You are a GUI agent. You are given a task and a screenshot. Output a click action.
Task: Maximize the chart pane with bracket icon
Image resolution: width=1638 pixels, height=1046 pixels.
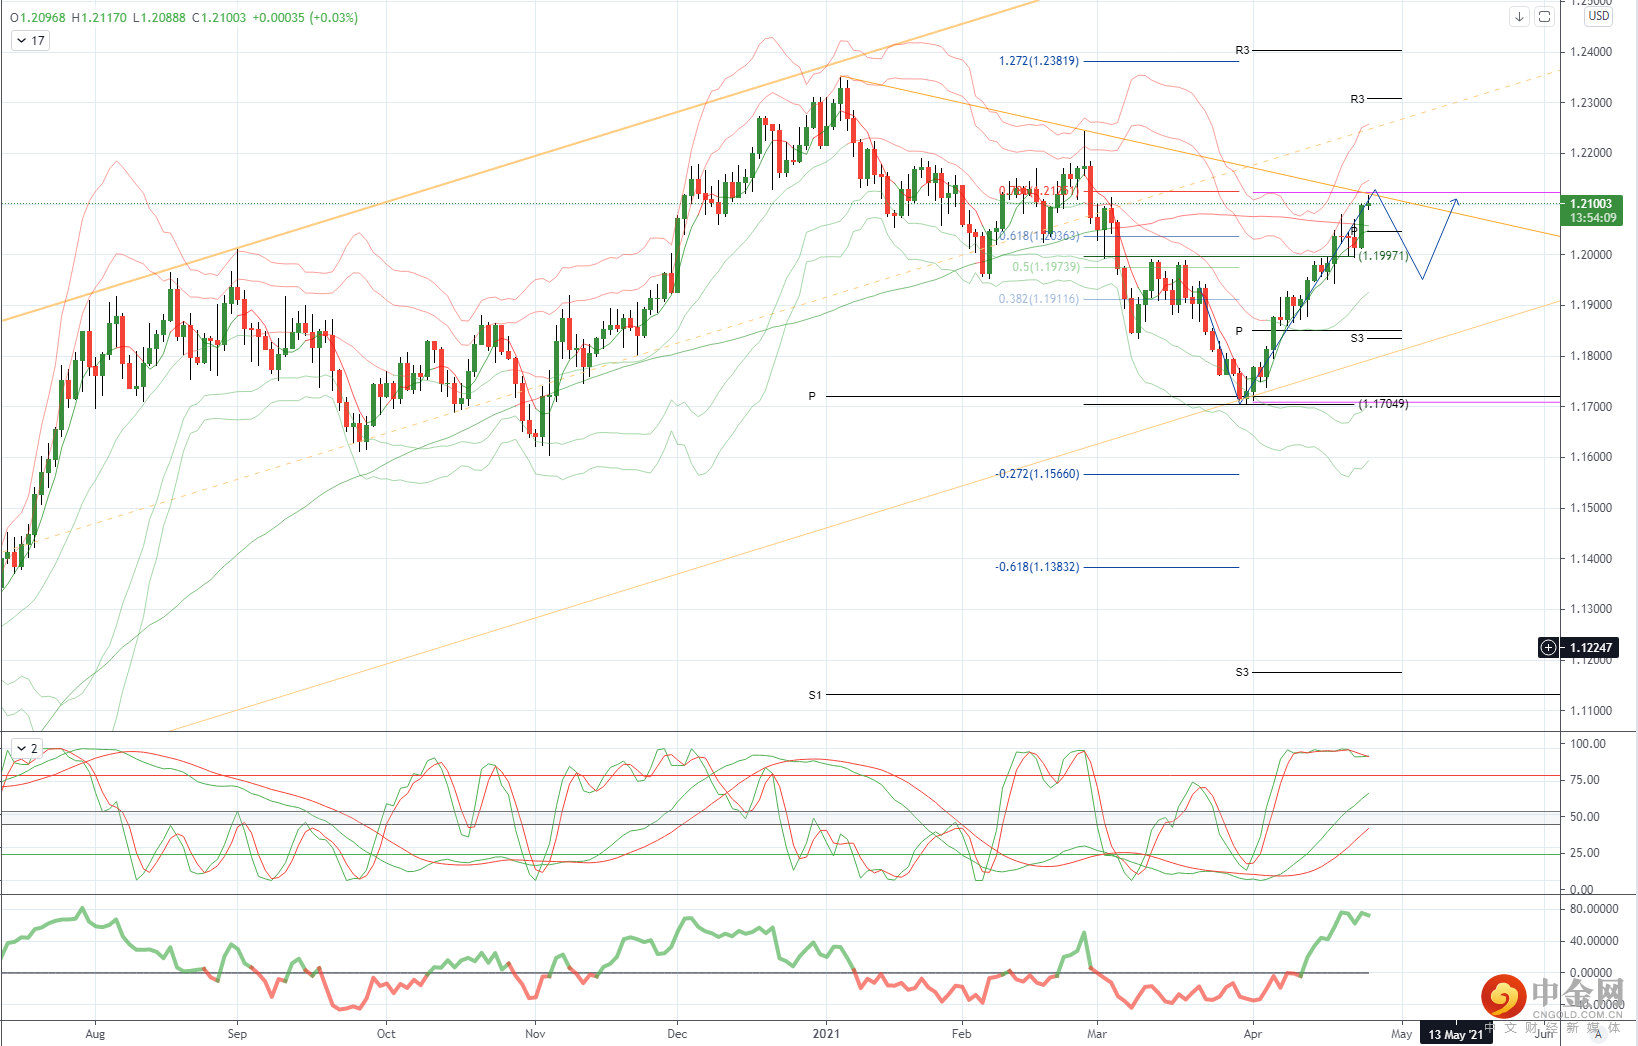[1544, 17]
